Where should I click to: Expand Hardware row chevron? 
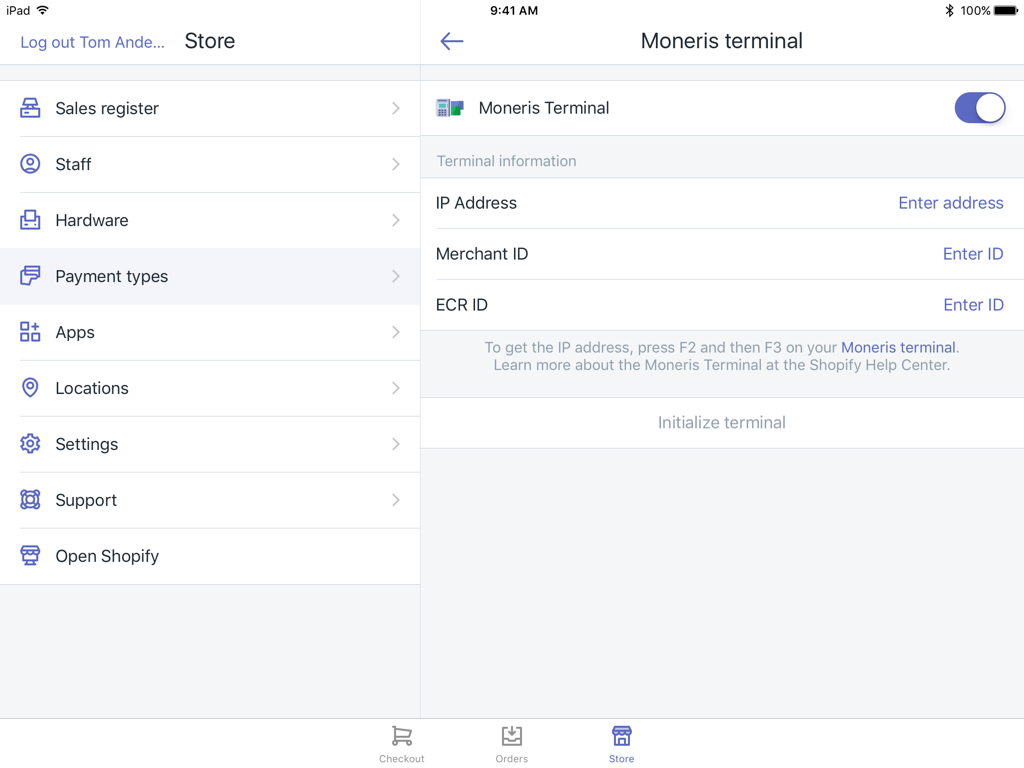(x=396, y=220)
